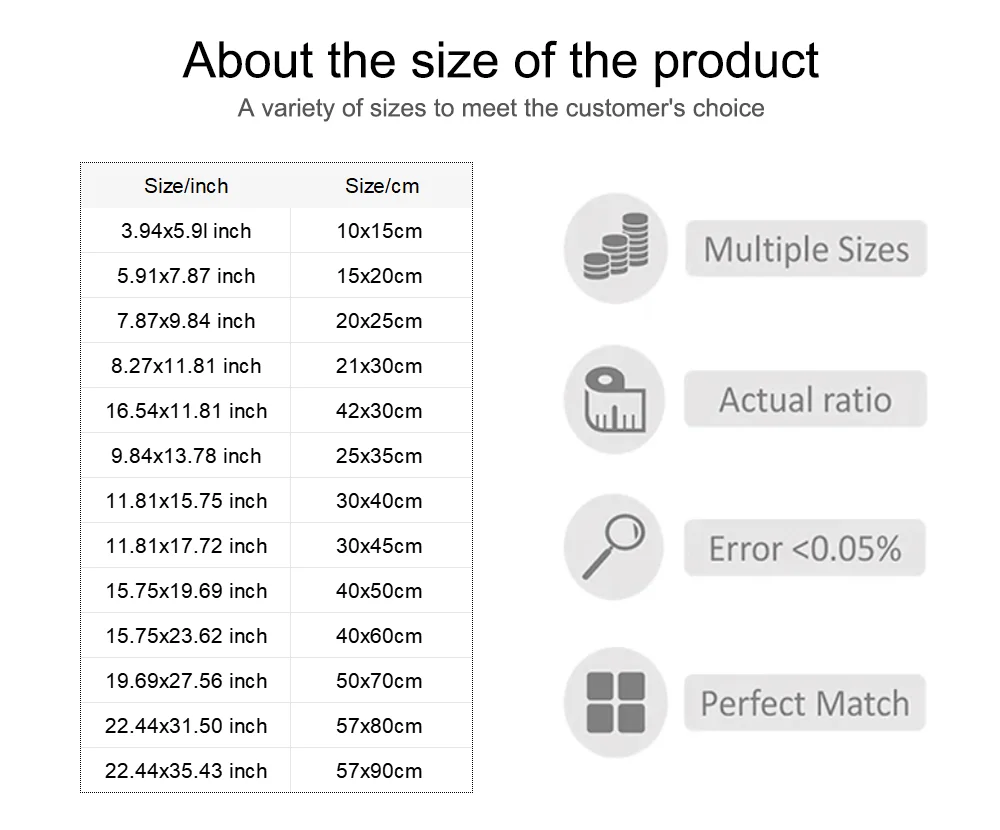Choose the 8.27x11.81 inch size
This screenshot has height=830, width=1000.
click(186, 366)
